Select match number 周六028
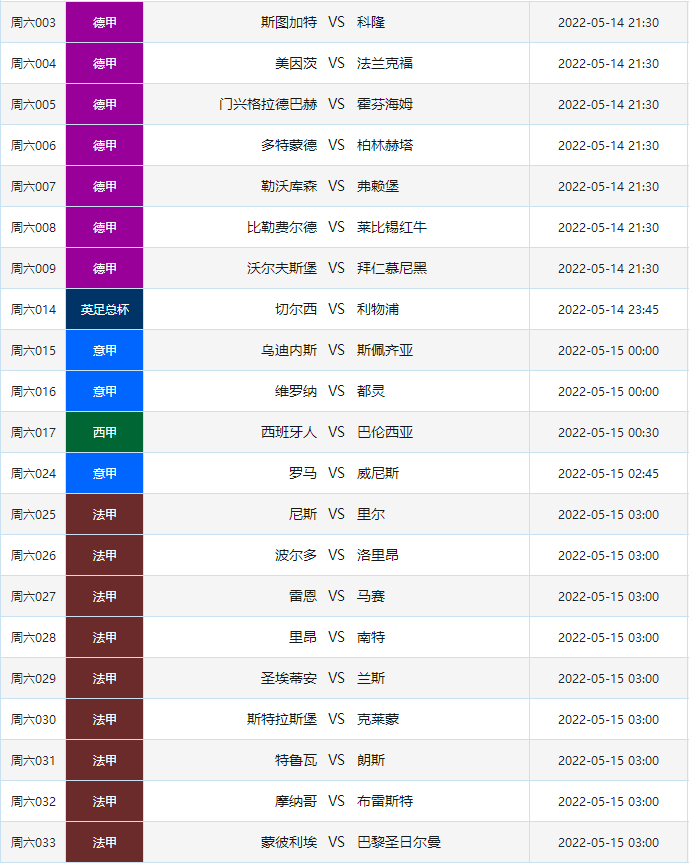This screenshot has height=863, width=689. click(33, 637)
